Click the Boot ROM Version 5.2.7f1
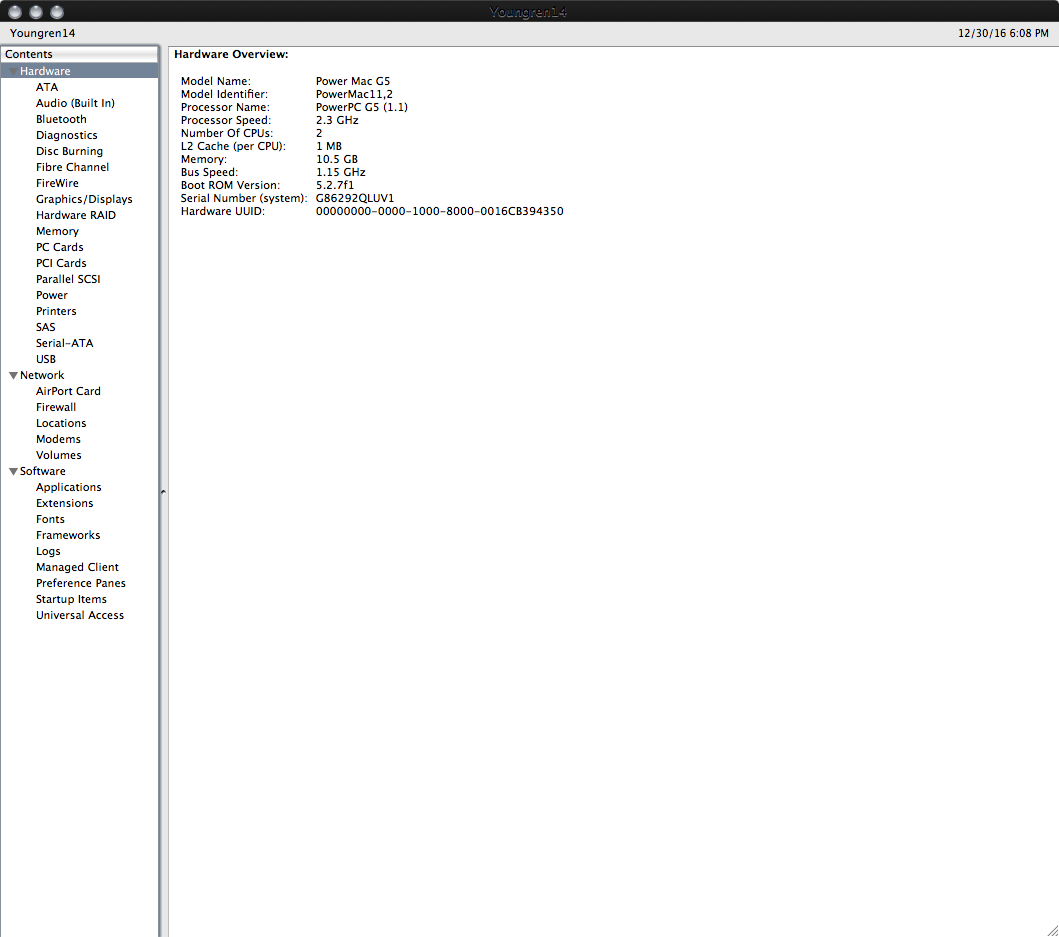 click(x=334, y=184)
